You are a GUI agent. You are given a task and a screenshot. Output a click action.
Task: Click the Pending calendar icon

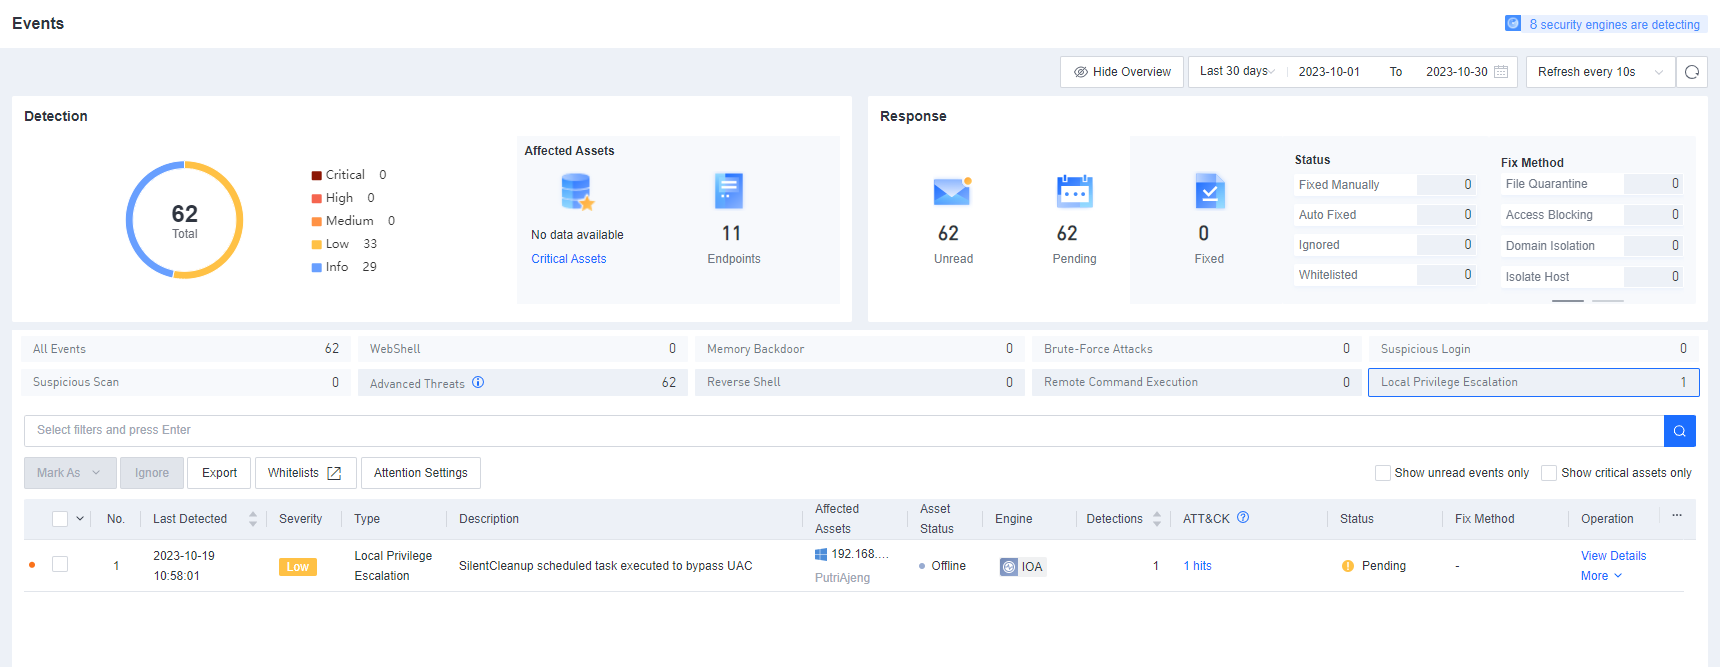pos(1074,190)
